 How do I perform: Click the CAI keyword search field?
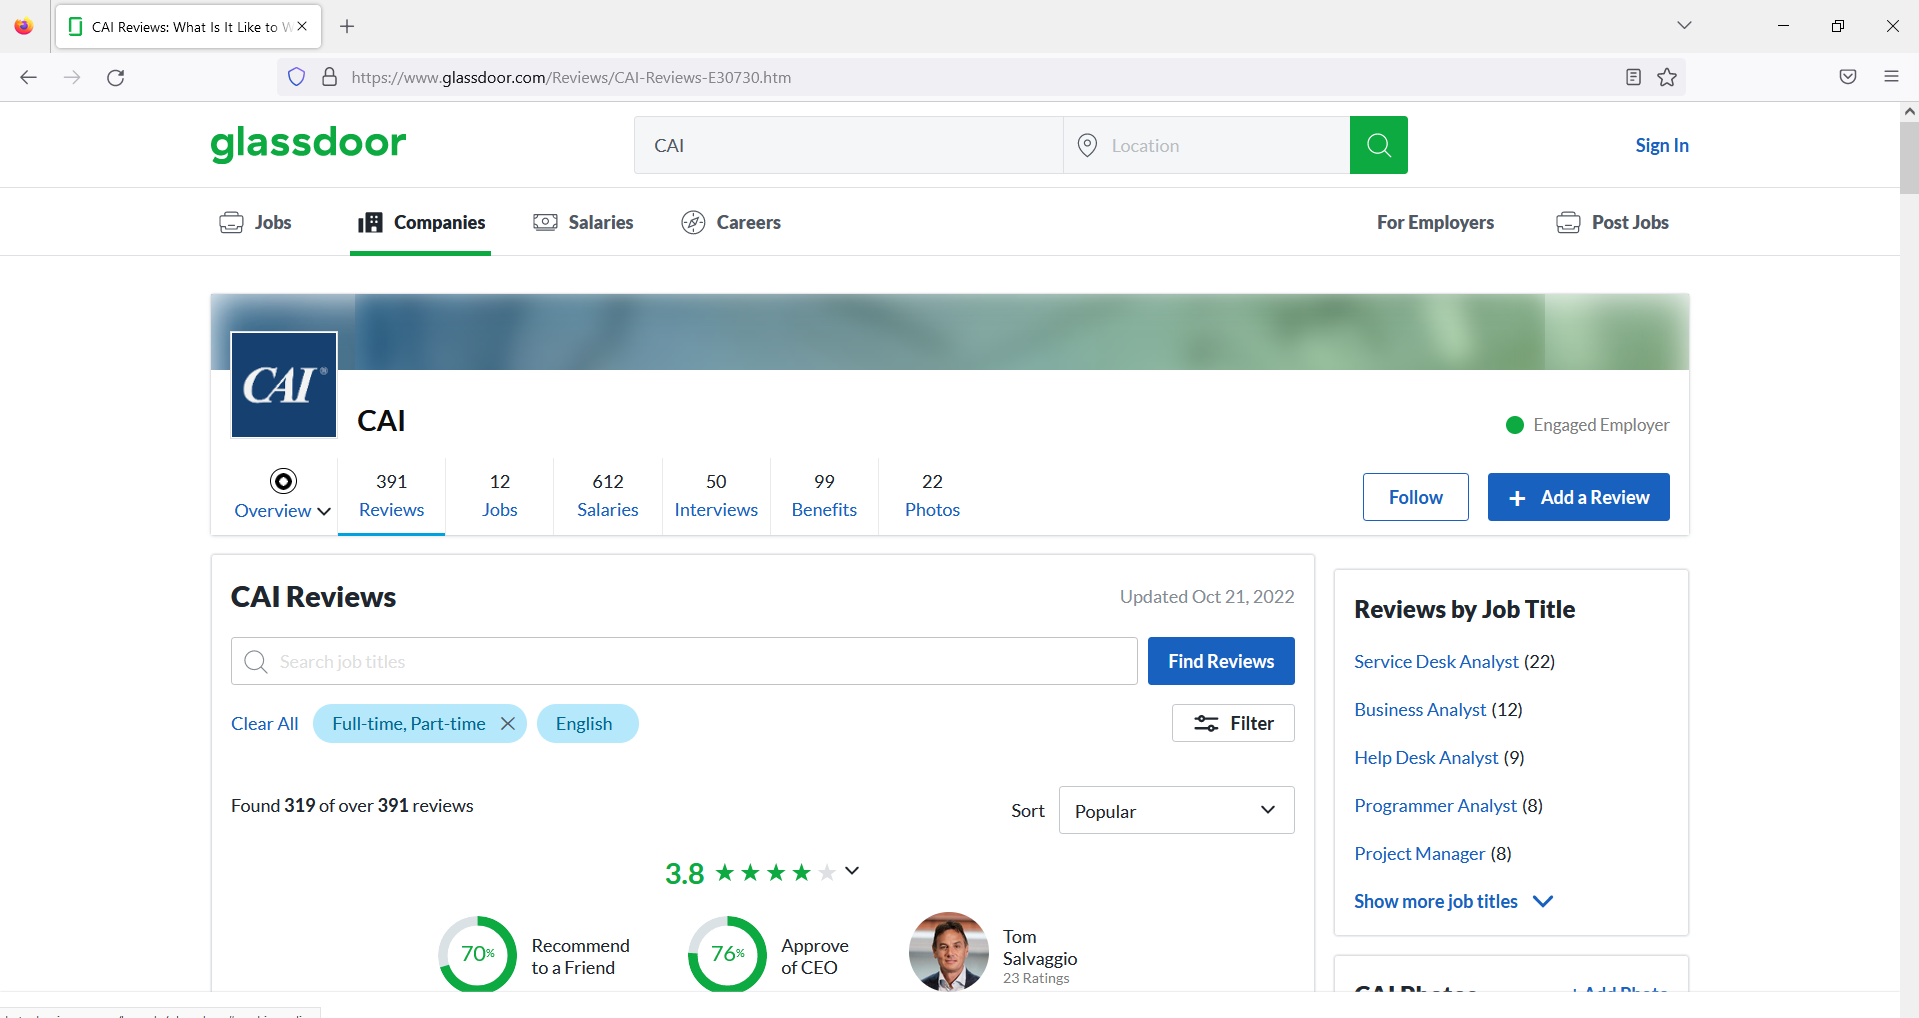tap(848, 145)
